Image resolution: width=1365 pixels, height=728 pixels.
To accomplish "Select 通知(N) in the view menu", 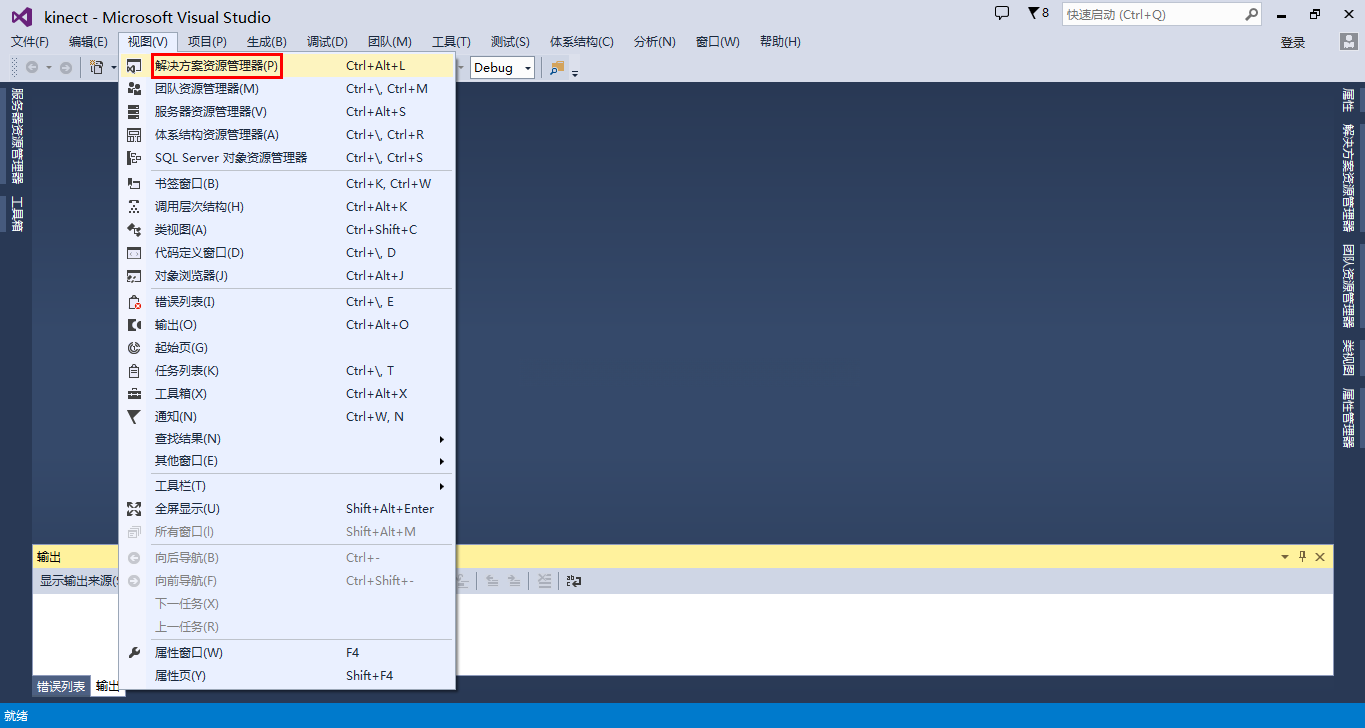I will point(287,417).
